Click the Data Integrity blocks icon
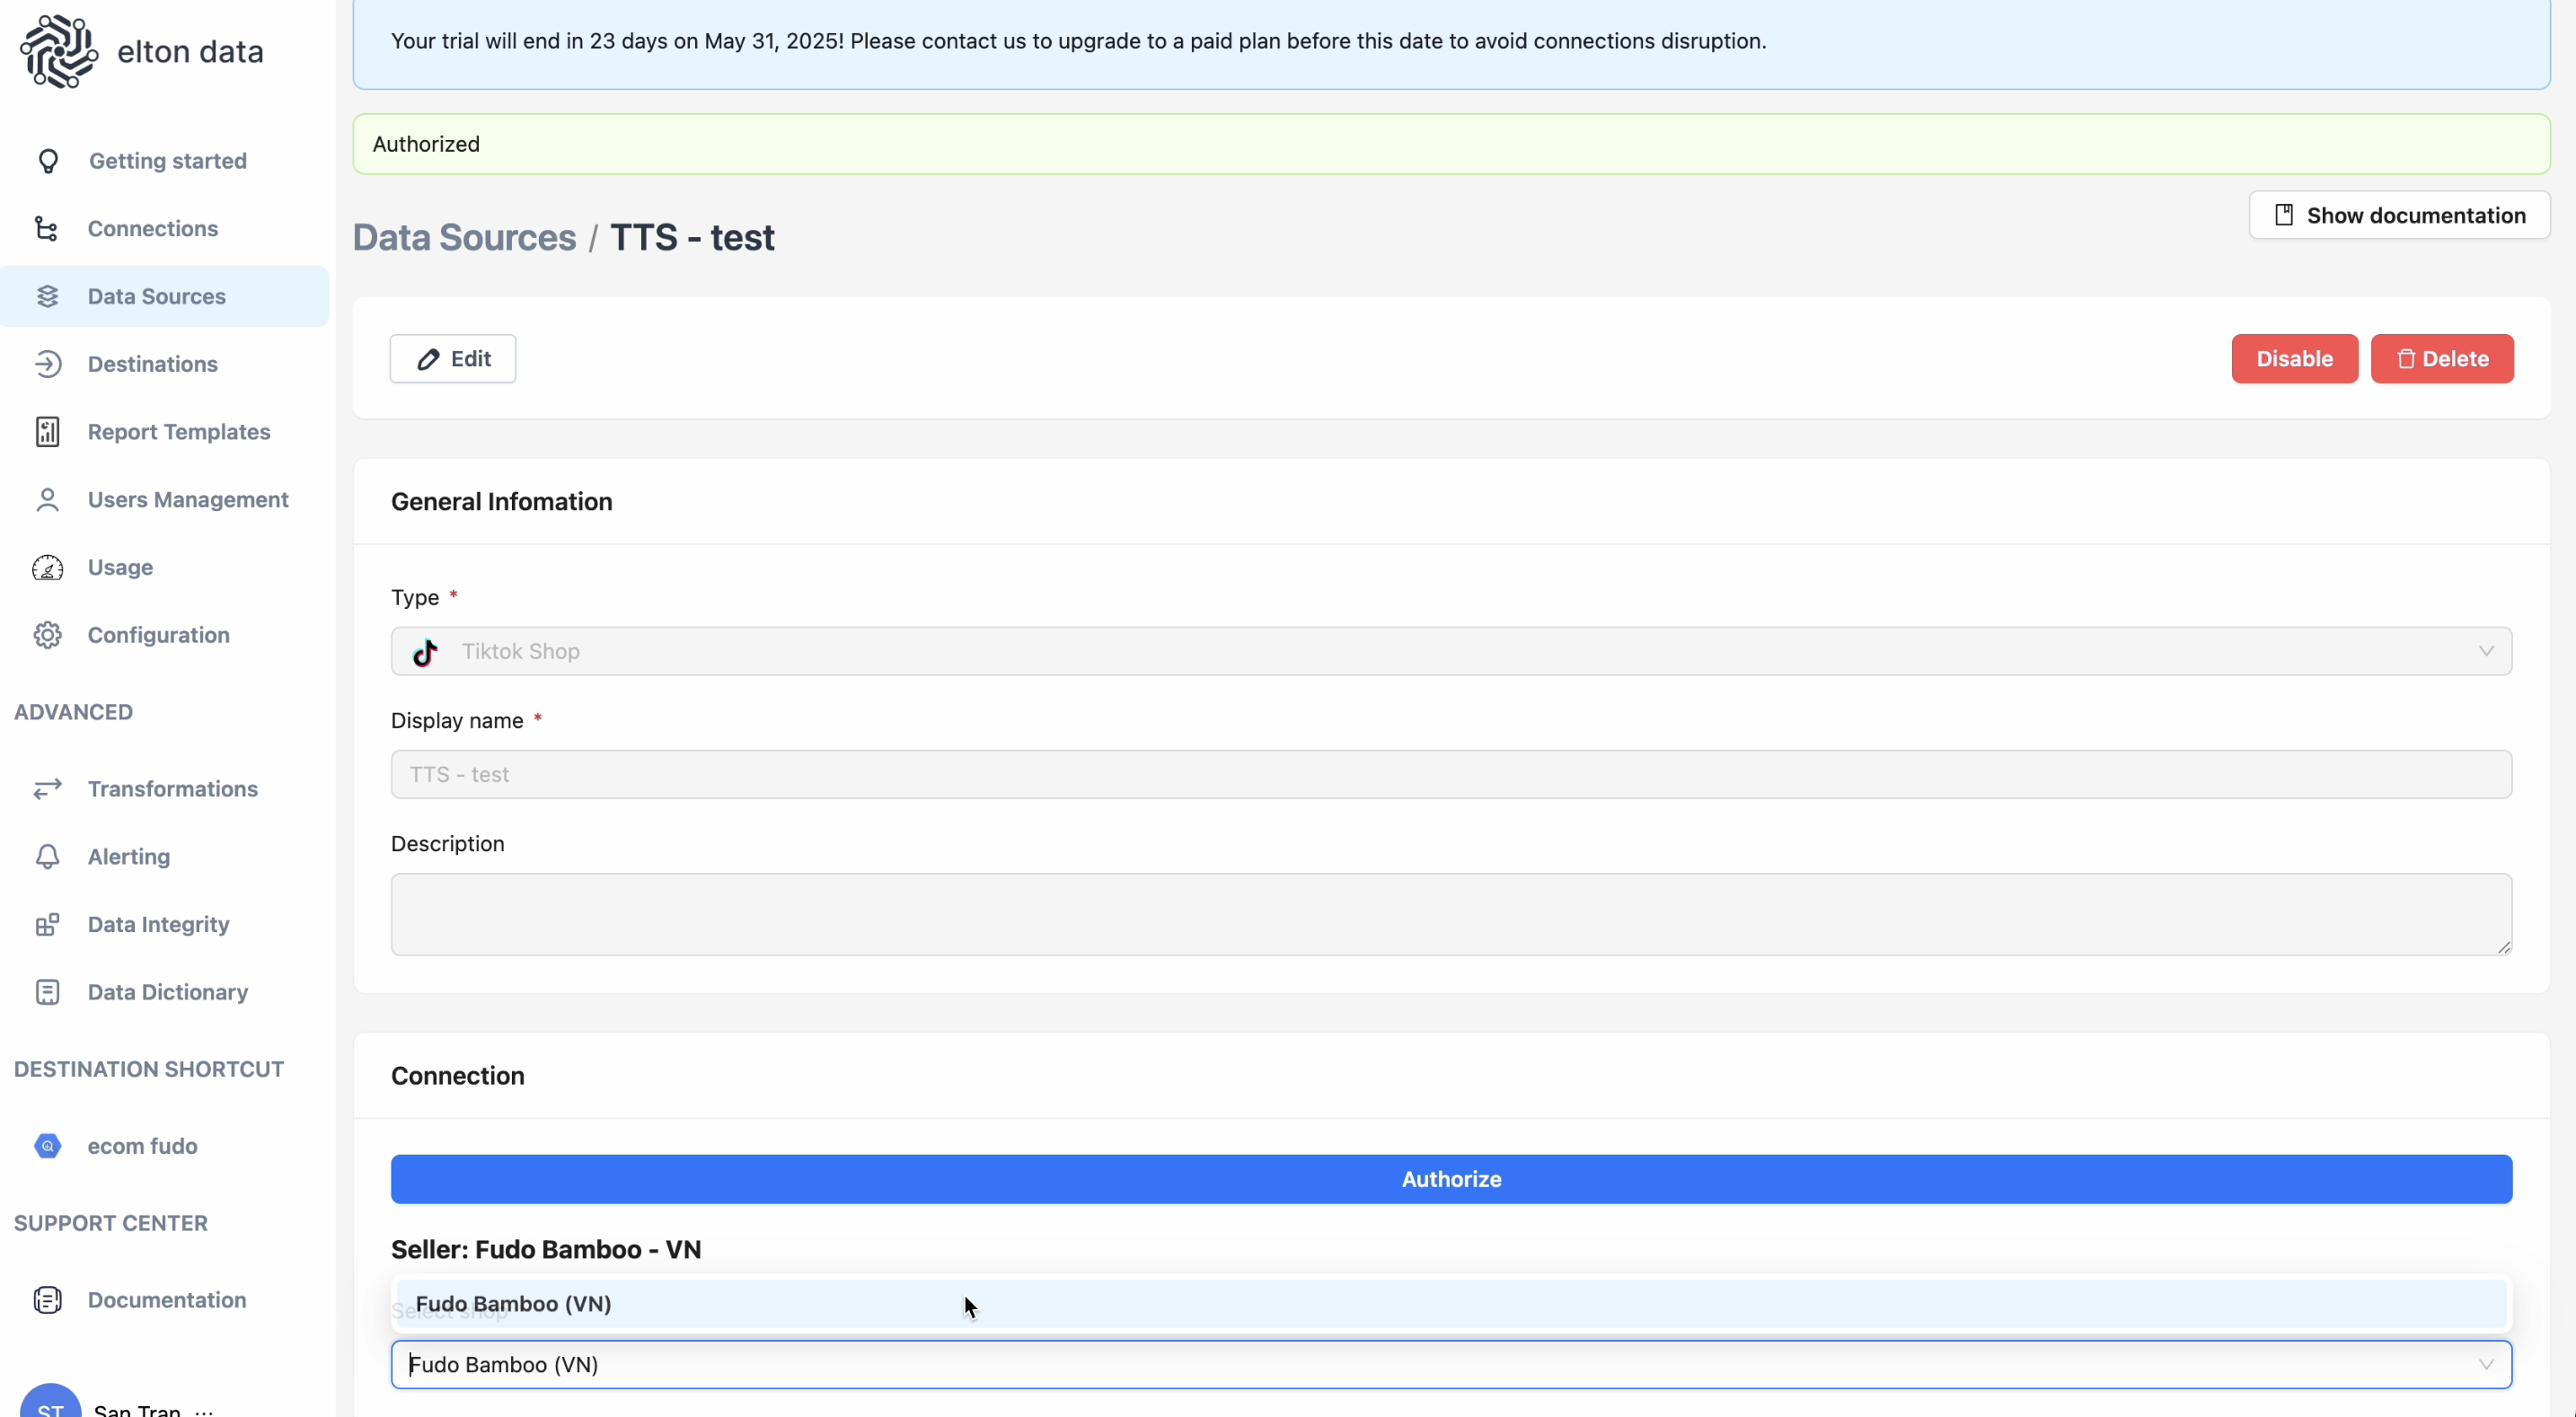This screenshot has height=1417, width=2576. (47, 924)
